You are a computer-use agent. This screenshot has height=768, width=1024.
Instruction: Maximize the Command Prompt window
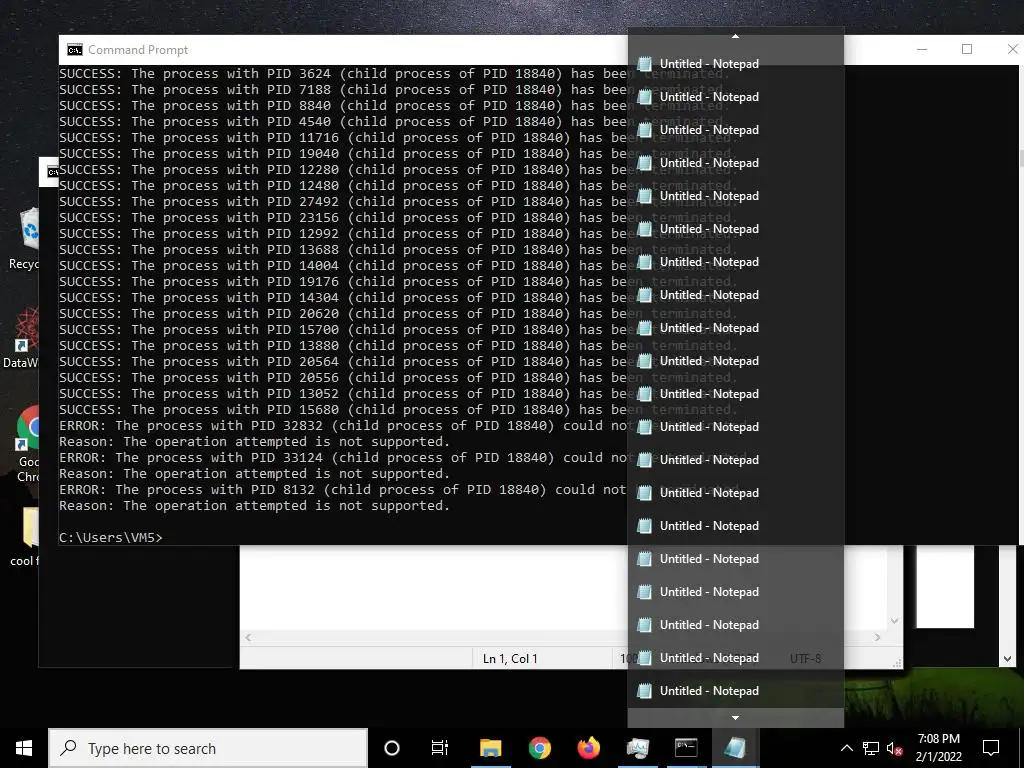point(967,50)
